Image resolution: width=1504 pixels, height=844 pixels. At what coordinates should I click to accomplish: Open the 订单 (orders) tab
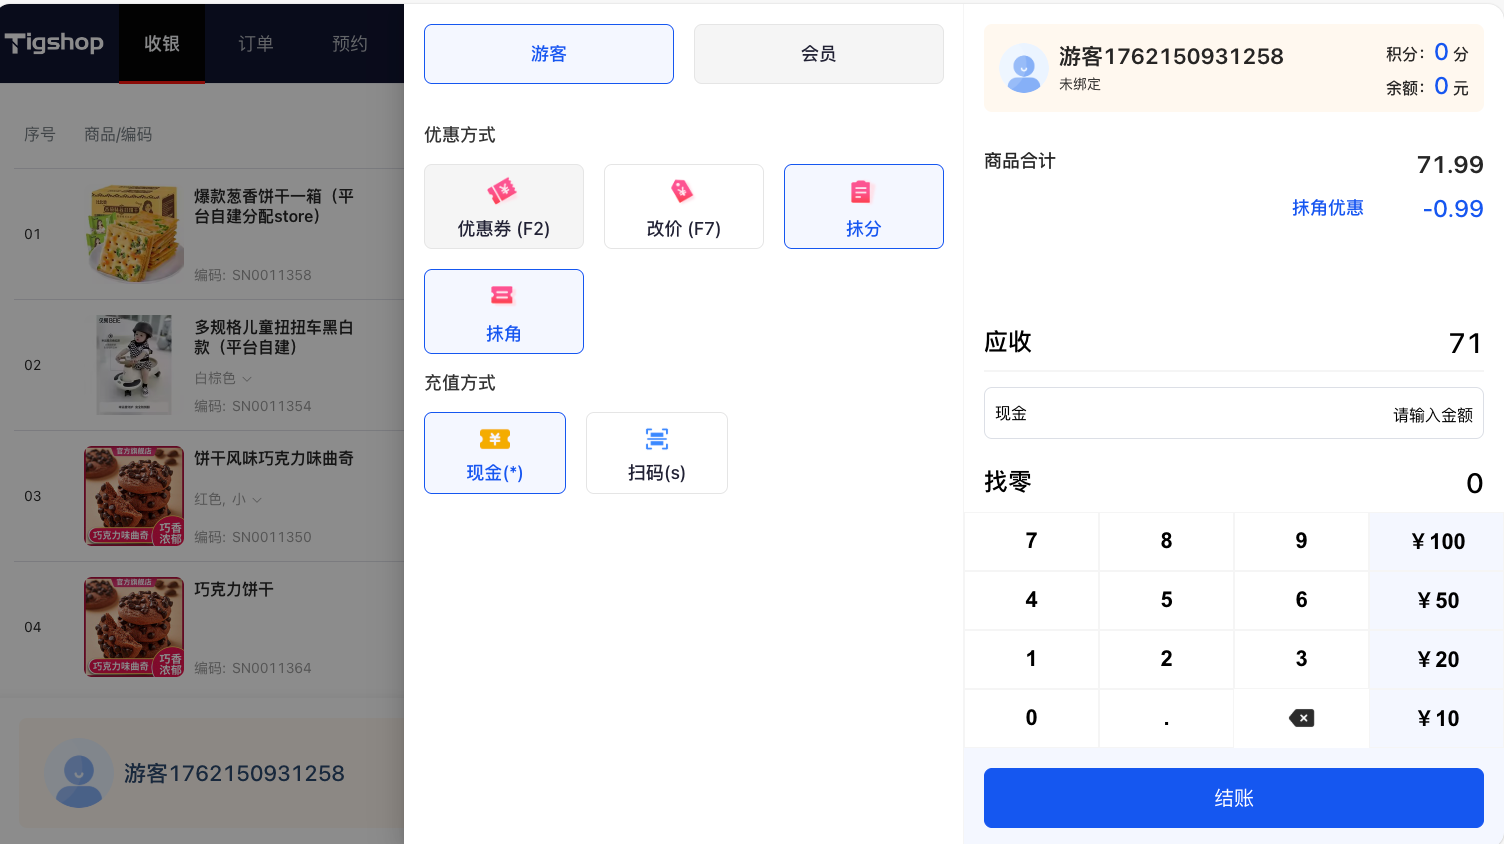255,44
